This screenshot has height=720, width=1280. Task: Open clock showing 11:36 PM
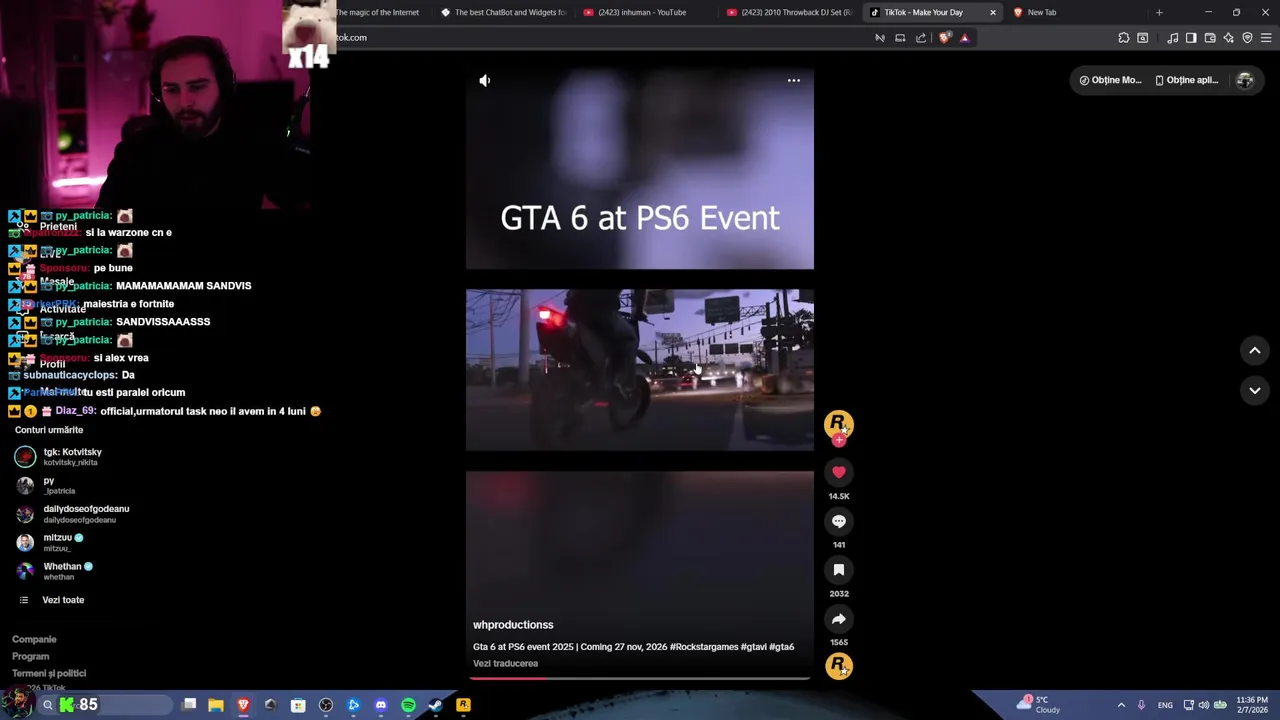(x=1252, y=705)
